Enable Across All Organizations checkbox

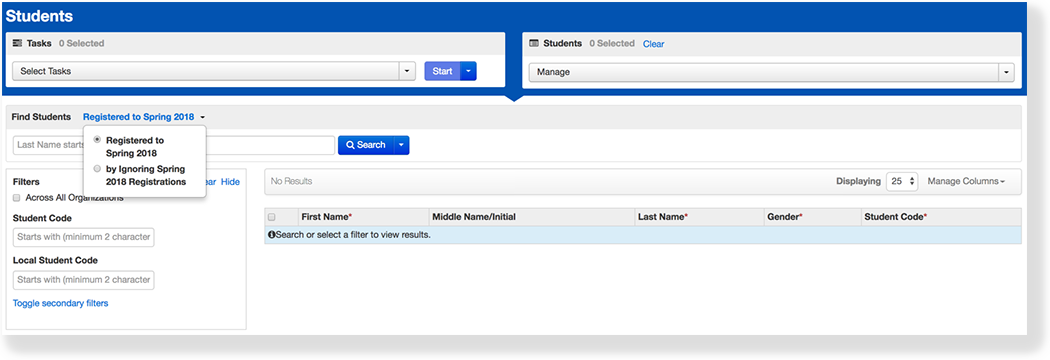17,197
